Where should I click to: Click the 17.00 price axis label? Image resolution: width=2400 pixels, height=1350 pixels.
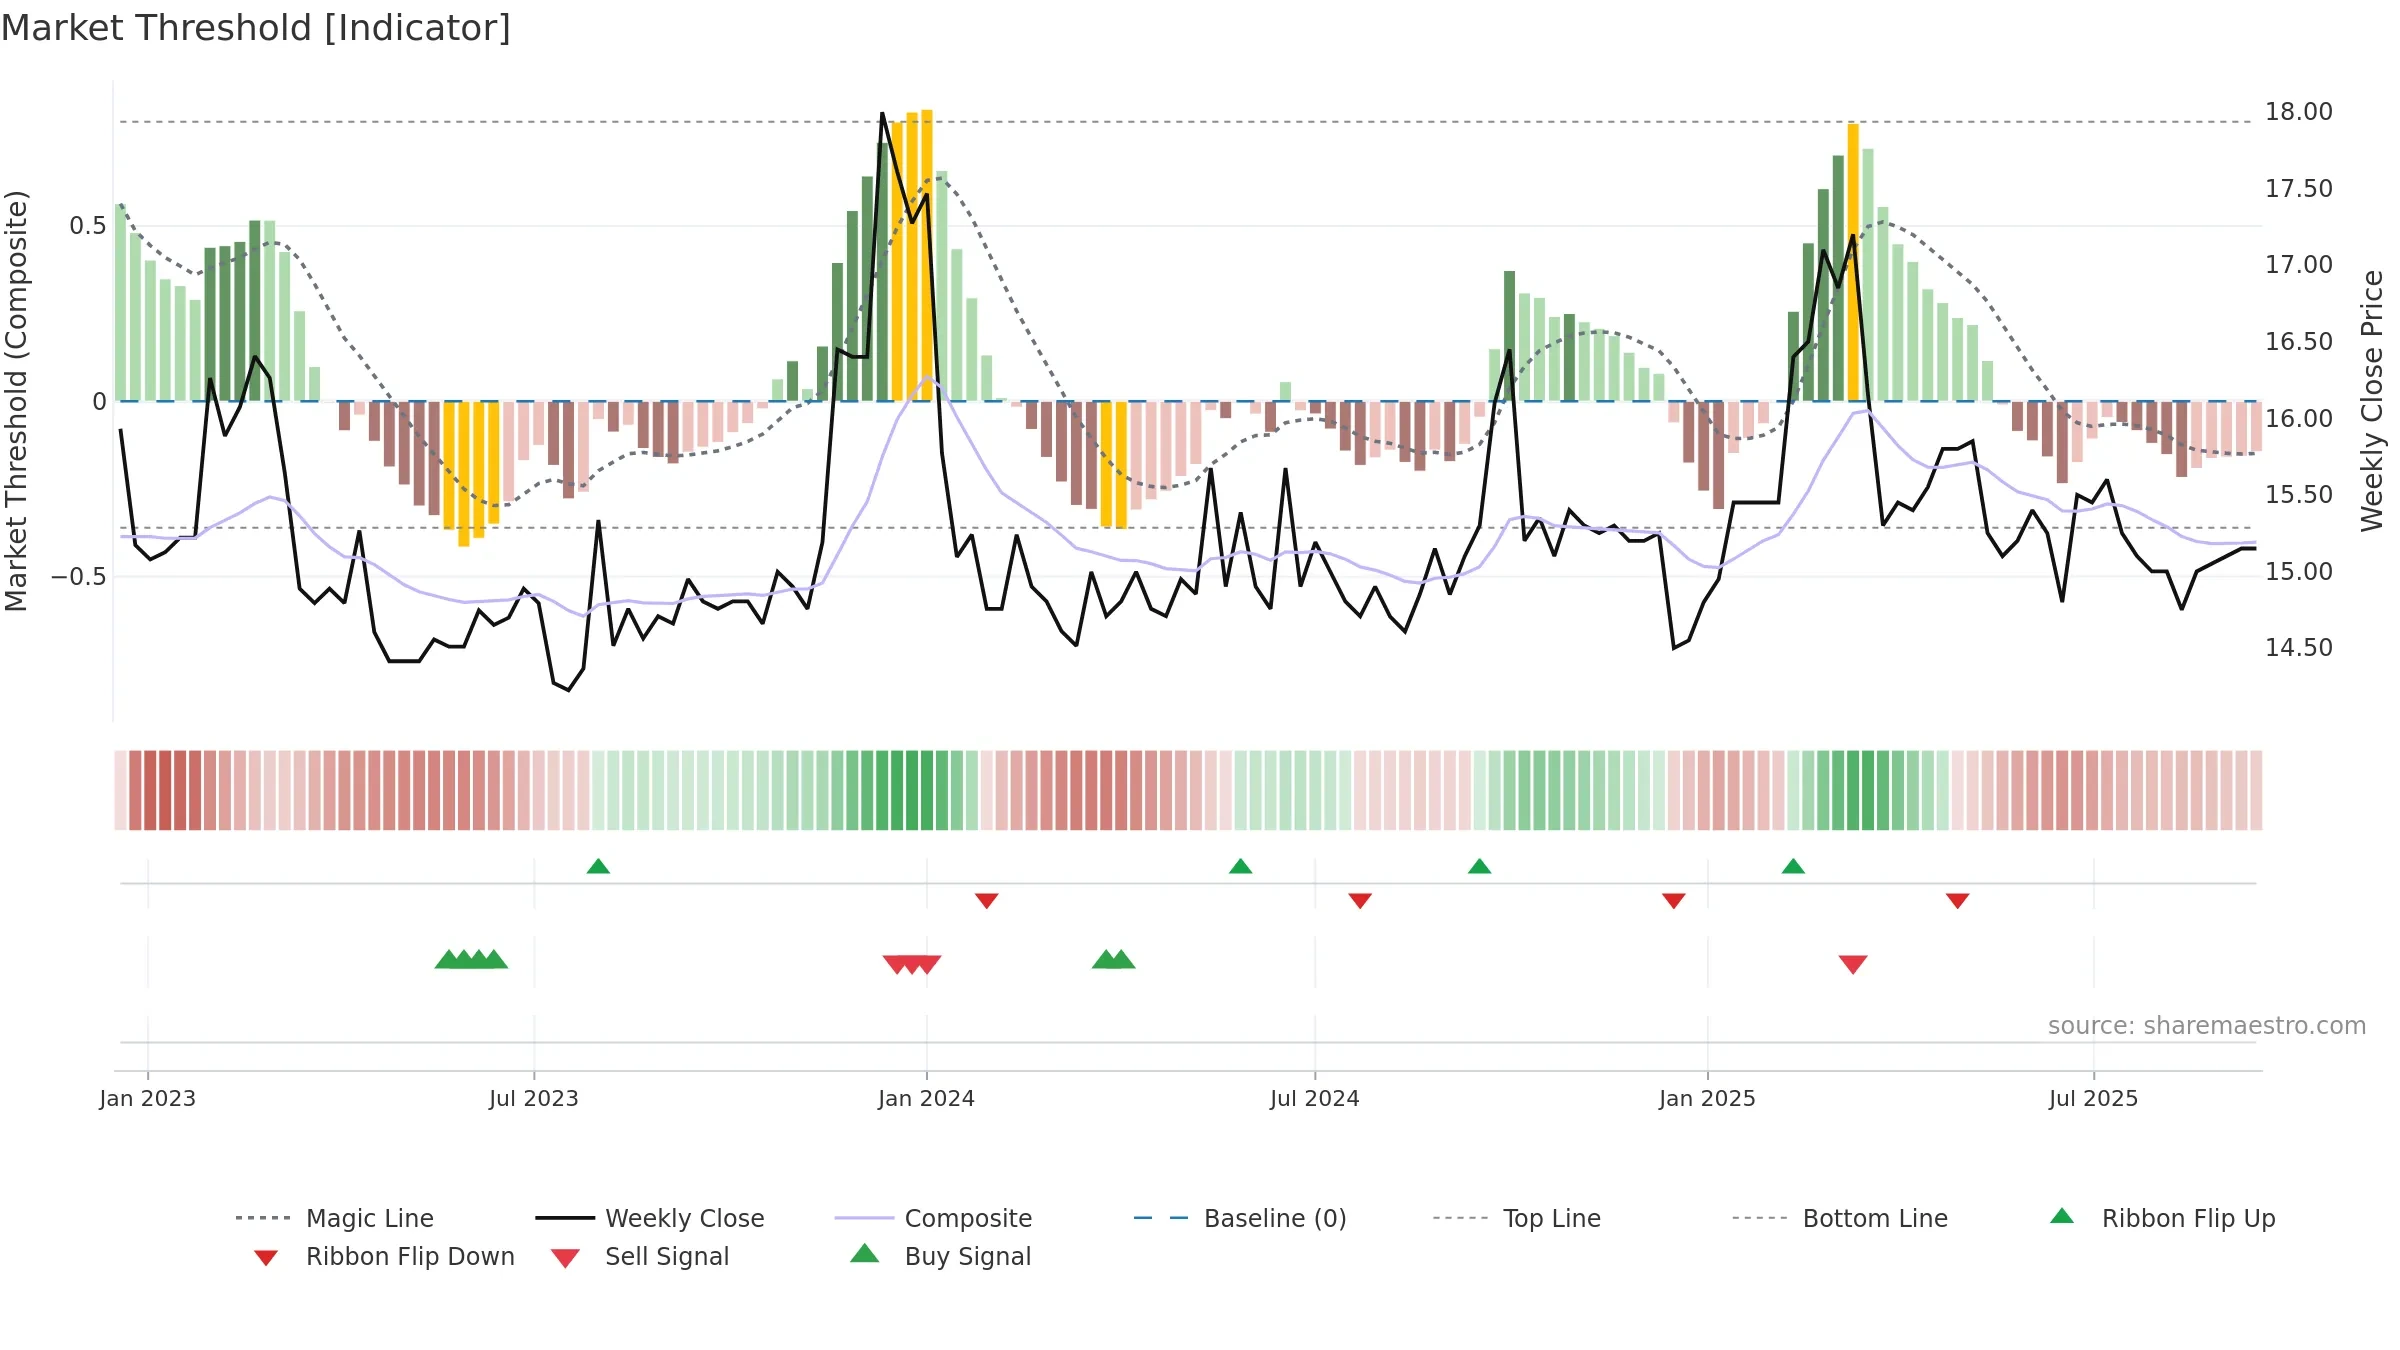2299,265
